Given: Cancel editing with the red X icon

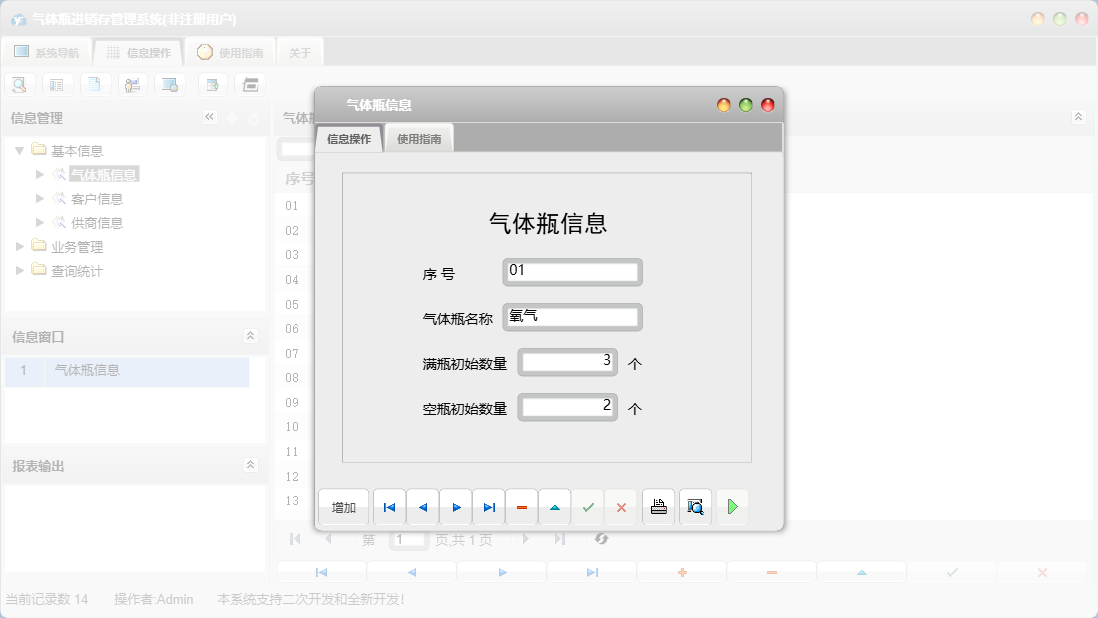Looking at the screenshot, I should [620, 507].
